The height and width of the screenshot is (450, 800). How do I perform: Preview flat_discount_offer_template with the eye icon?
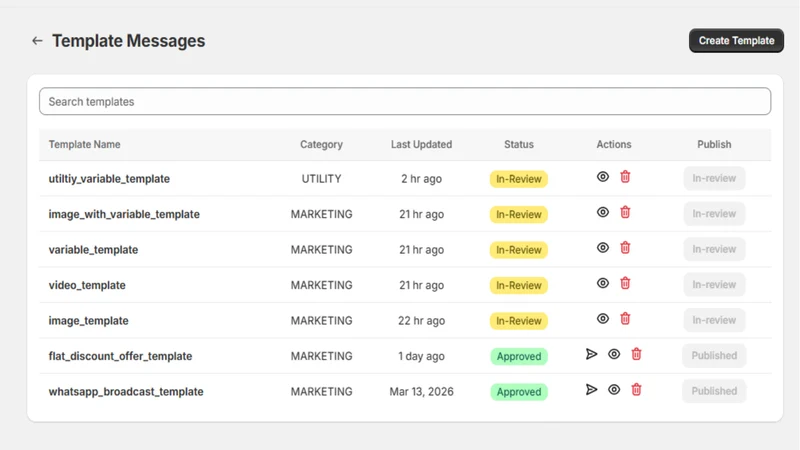coord(614,354)
